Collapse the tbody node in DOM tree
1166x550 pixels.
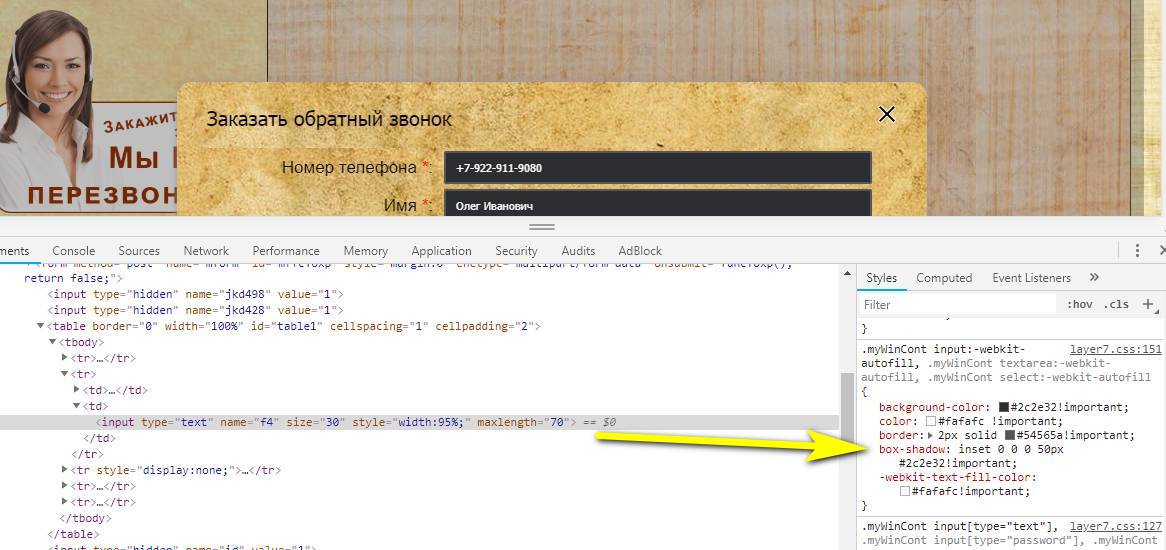[x=53, y=343]
